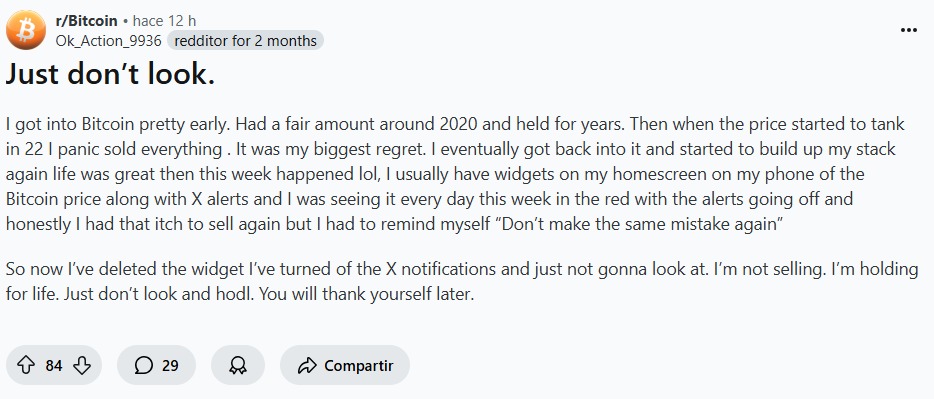Click the vote score 84
The width and height of the screenshot is (934, 399).
[x=54, y=366]
